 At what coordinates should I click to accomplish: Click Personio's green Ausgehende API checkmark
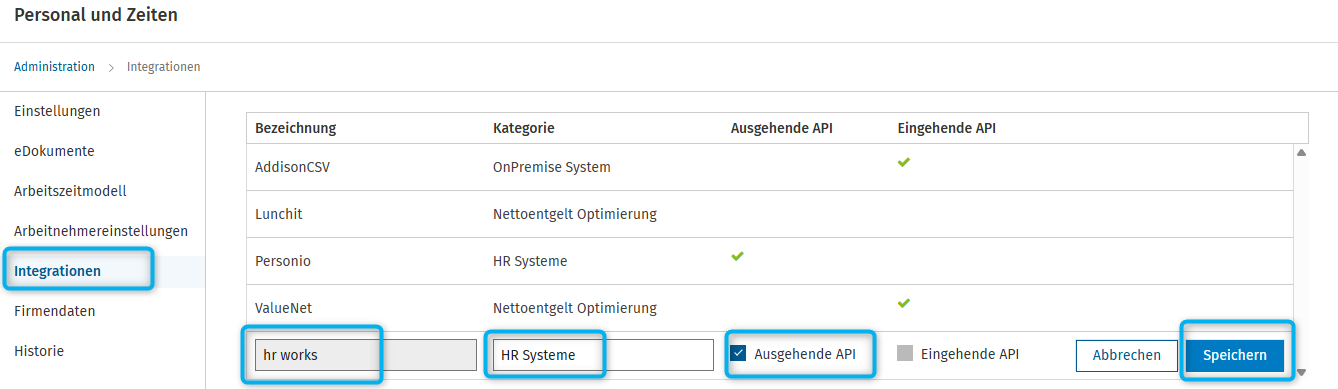738,256
